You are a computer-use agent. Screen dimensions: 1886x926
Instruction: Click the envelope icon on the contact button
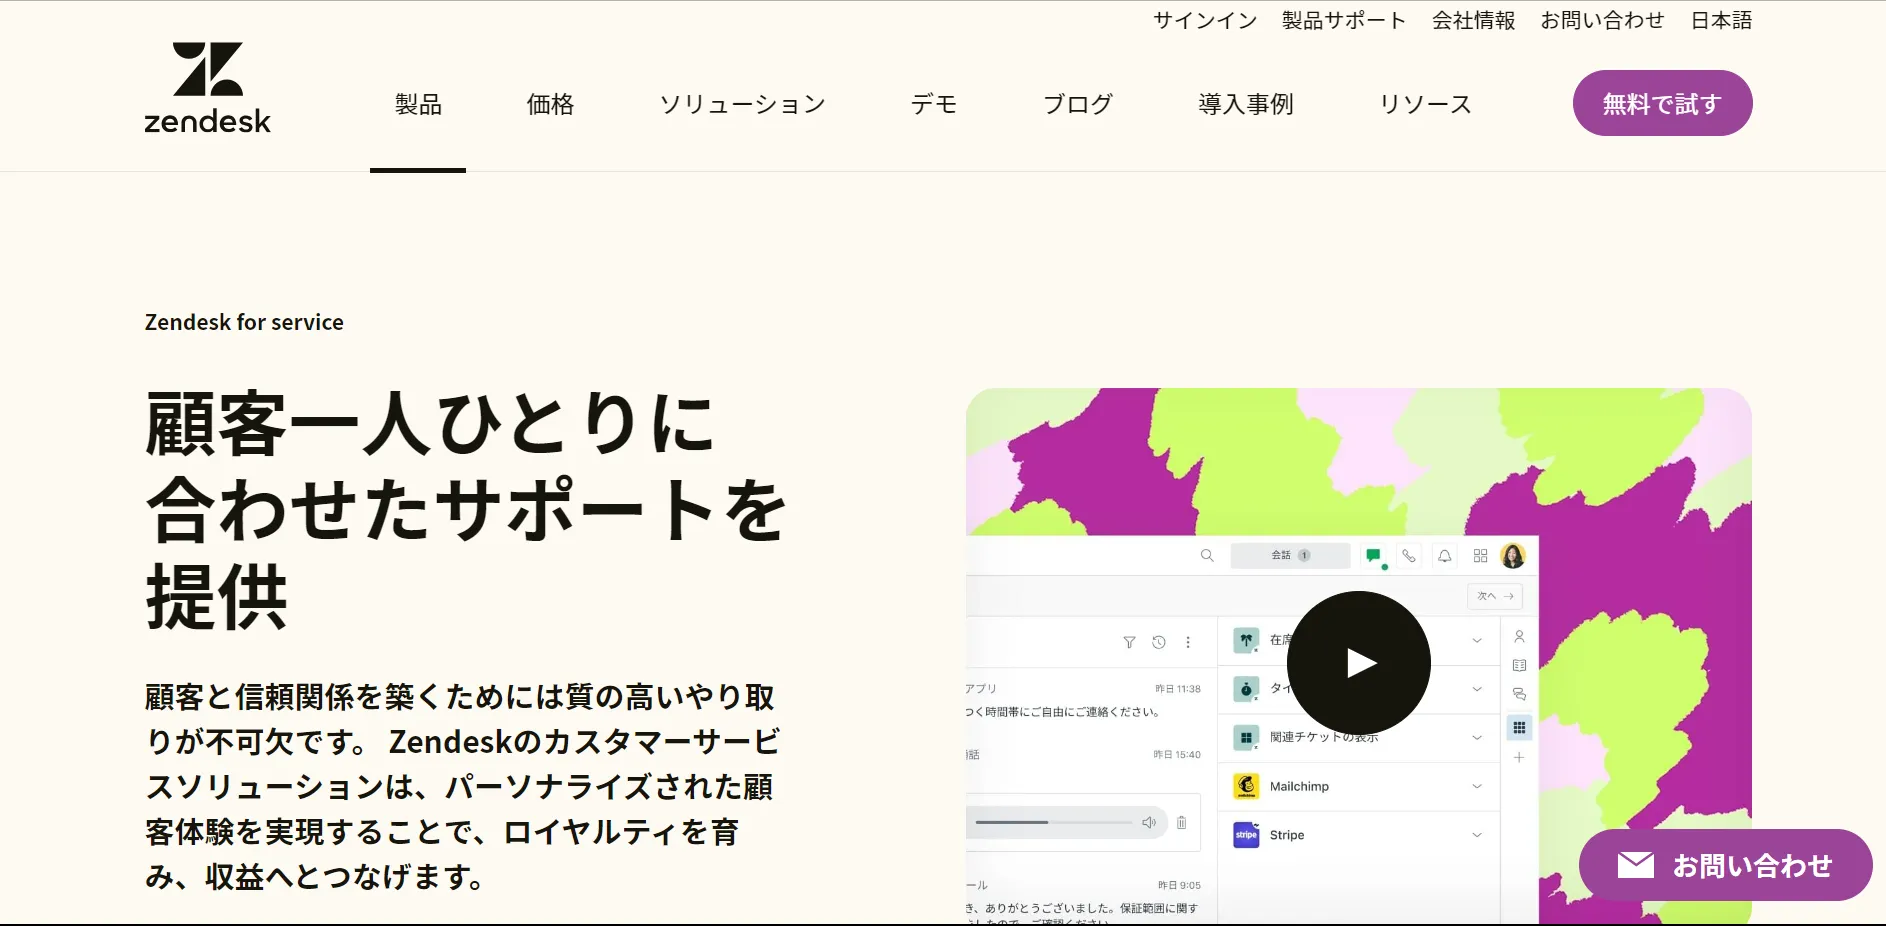(x=1636, y=865)
